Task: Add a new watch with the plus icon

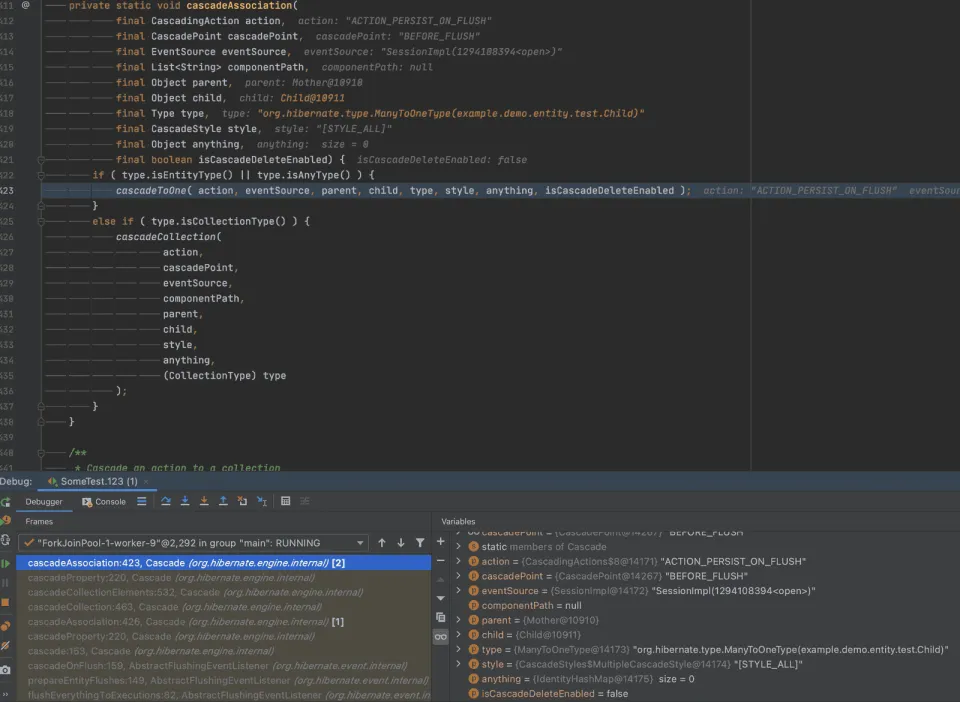Action: click(440, 542)
